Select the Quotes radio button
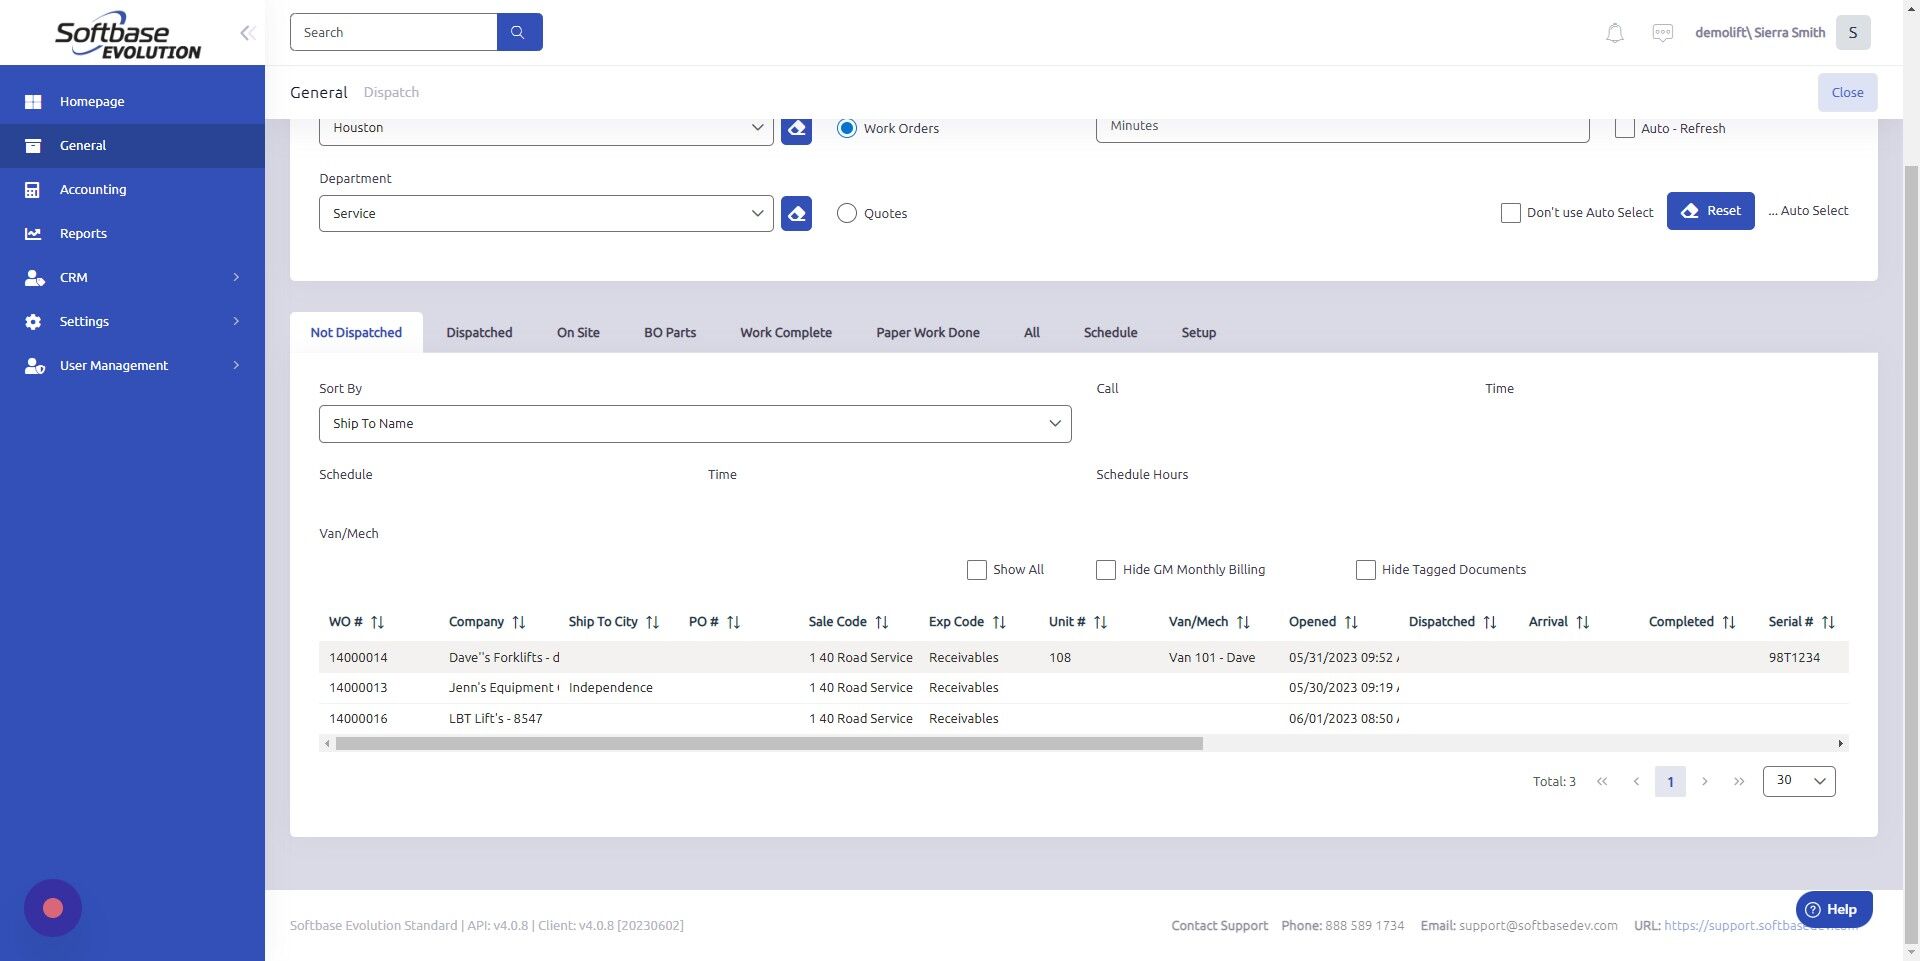1920x961 pixels. tap(847, 213)
